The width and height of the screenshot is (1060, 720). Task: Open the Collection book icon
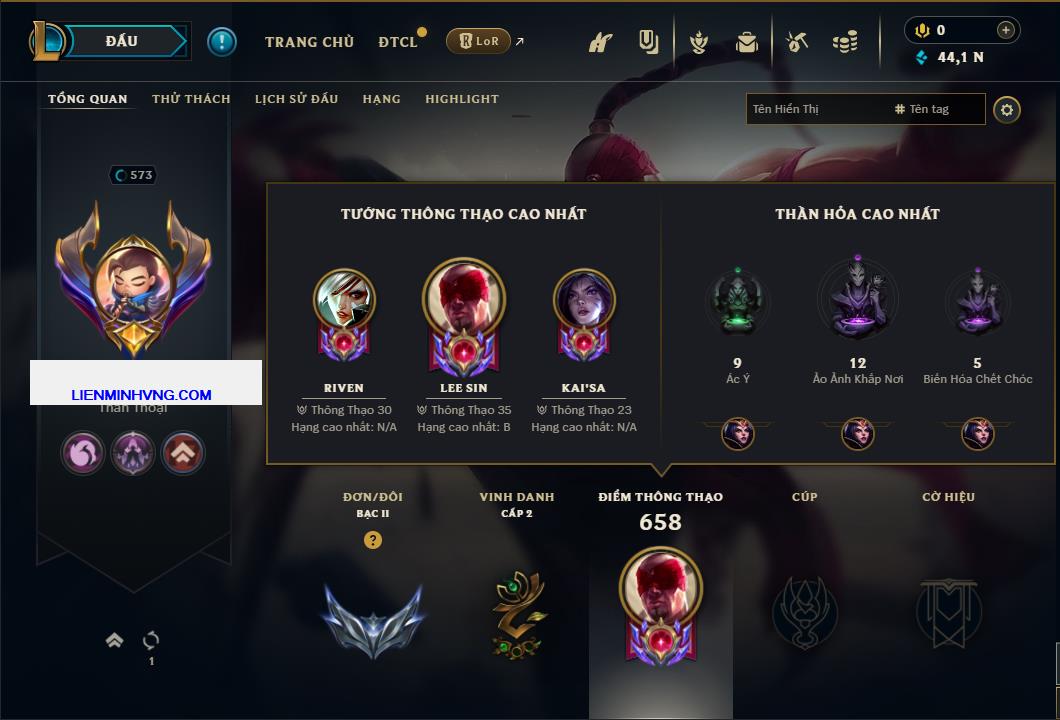click(648, 42)
